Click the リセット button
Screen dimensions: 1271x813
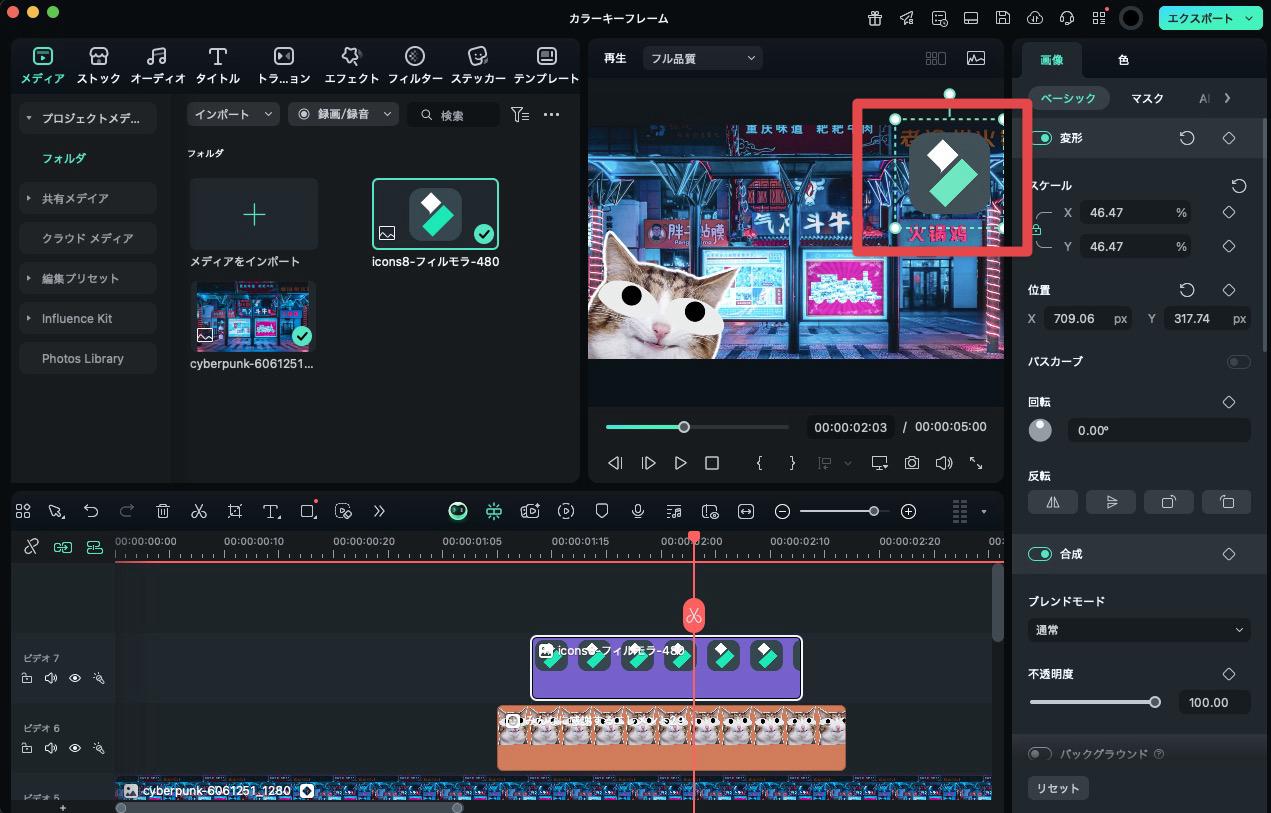[1058, 788]
